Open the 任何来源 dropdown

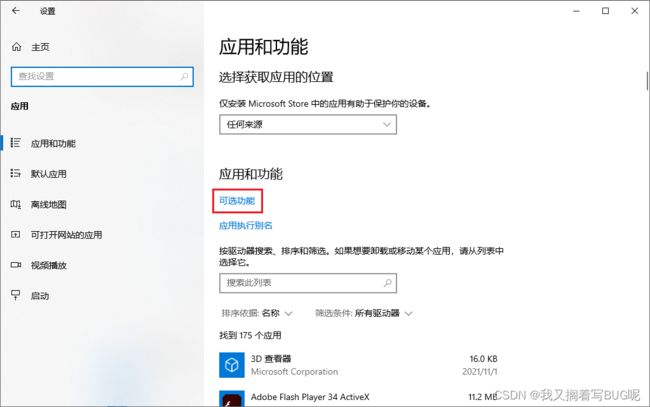tap(308, 124)
